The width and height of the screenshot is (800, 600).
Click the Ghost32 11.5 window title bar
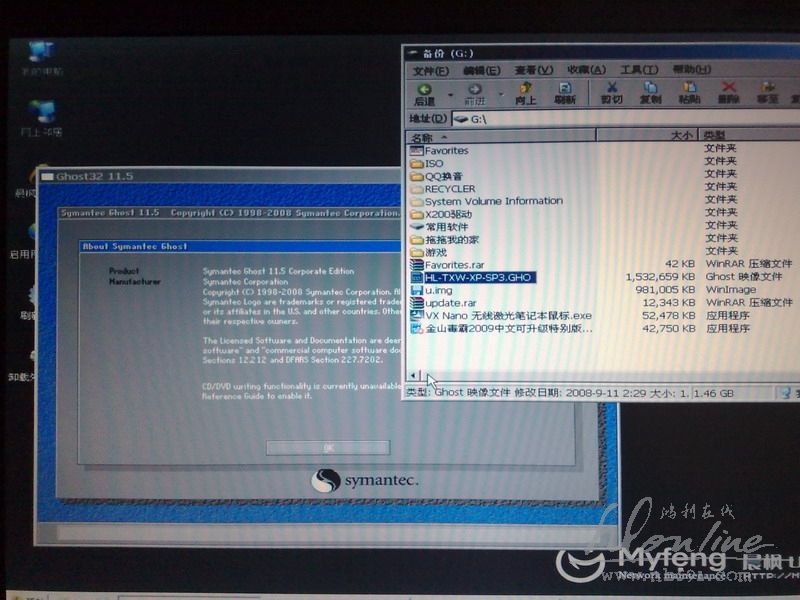[220, 177]
